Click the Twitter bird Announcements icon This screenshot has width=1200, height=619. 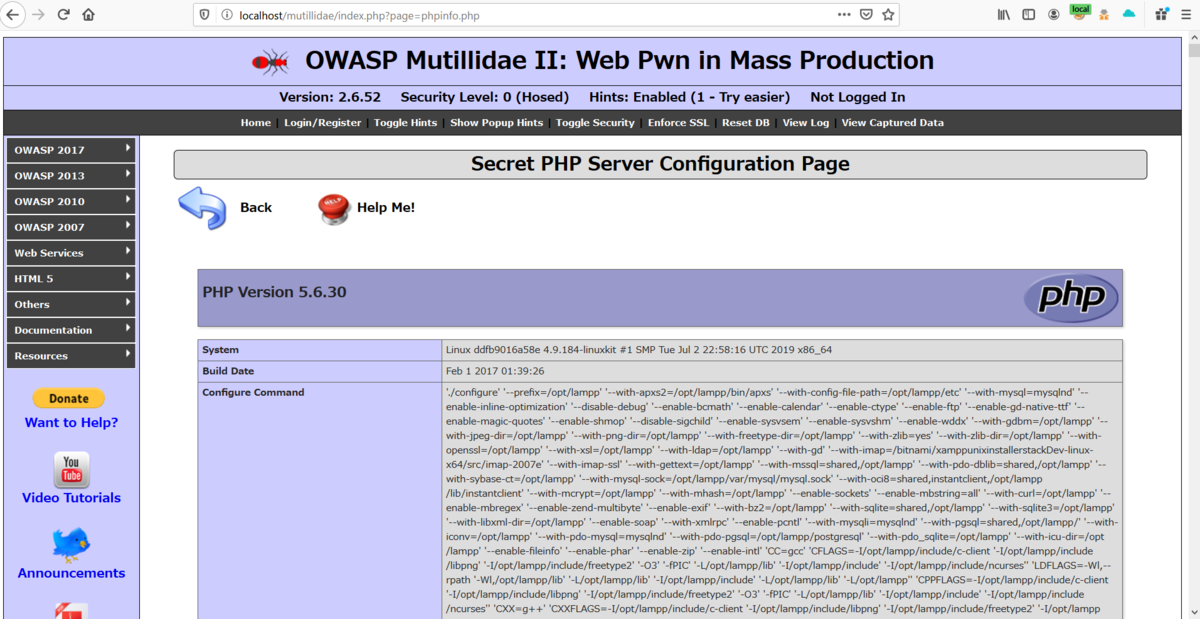pos(71,545)
